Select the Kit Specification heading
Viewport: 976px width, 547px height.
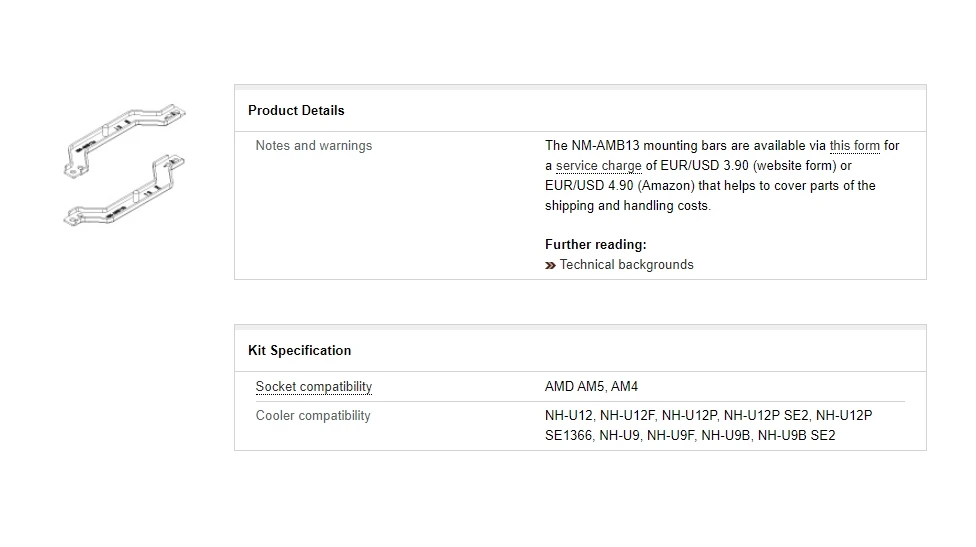299,350
